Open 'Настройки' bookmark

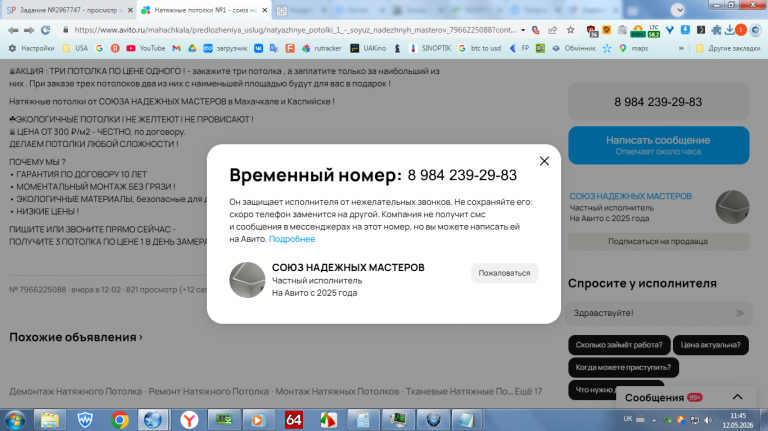click(x=31, y=48)
